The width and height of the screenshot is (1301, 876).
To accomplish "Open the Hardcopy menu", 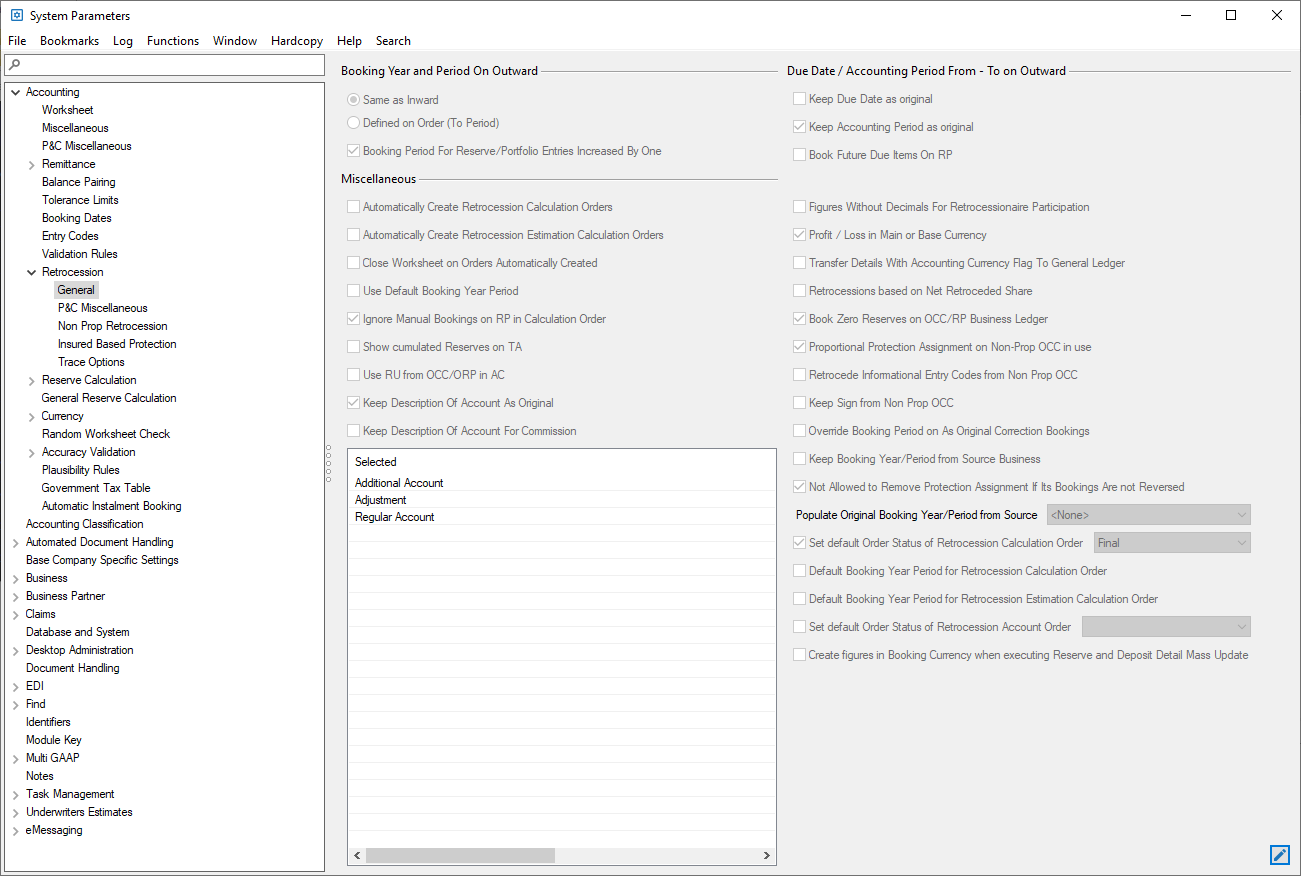I will [x=296, y=41].
